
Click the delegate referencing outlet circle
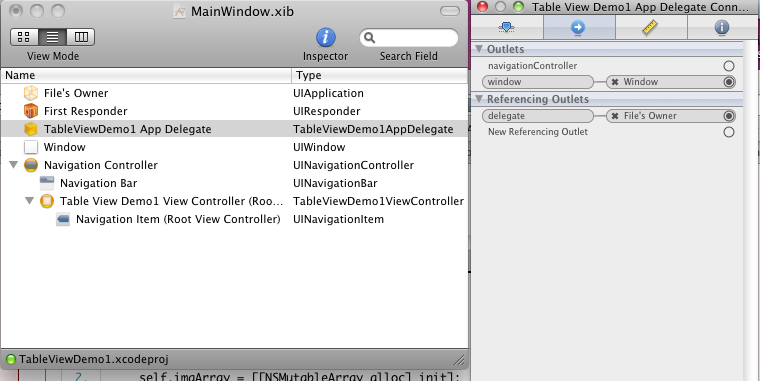[728, 116]
